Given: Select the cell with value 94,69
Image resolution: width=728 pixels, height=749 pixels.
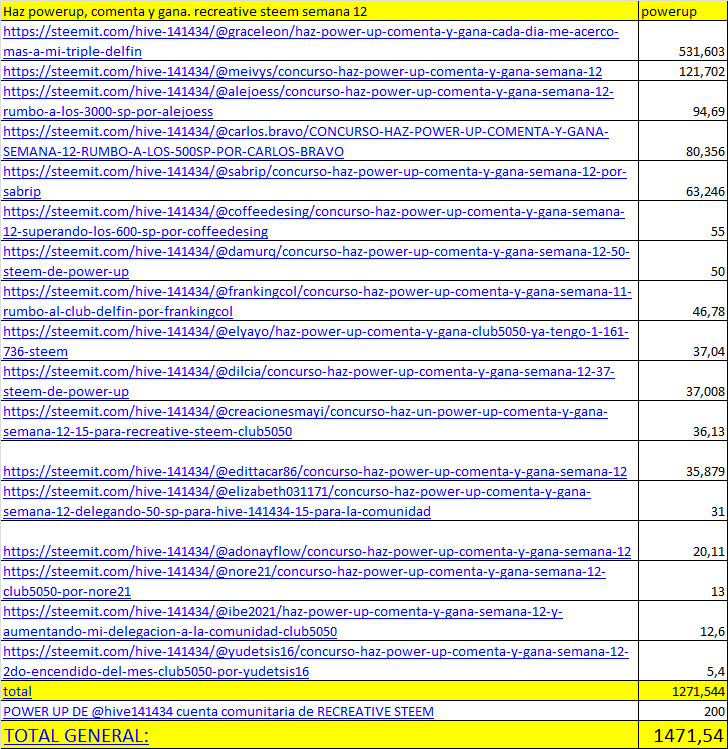Looking at the screenshot, I should pos(683,101).
